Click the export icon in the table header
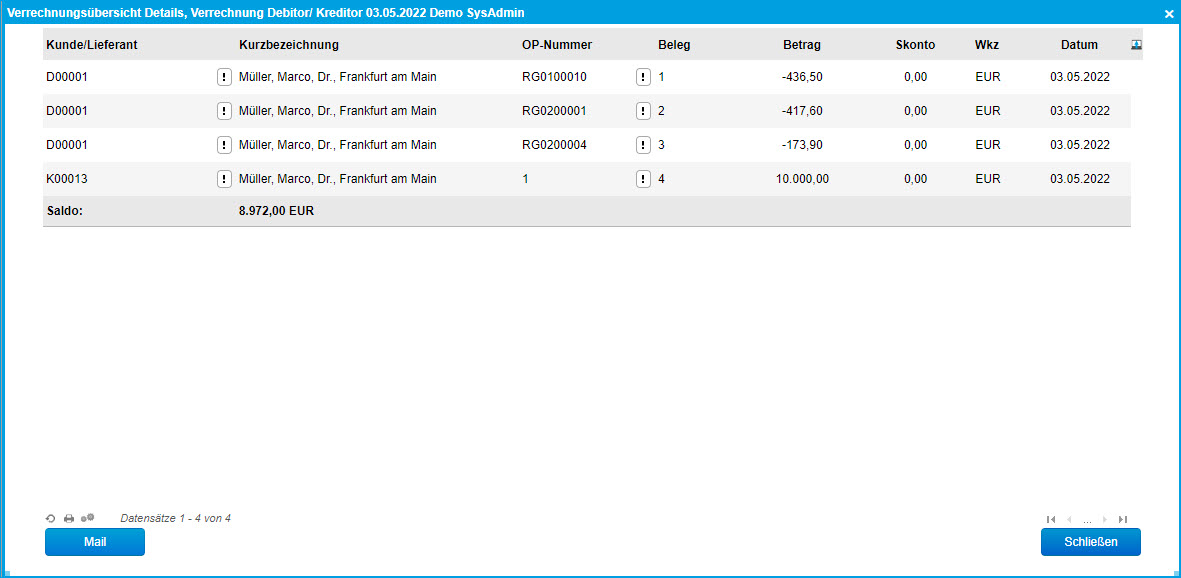 point(1137,44)
